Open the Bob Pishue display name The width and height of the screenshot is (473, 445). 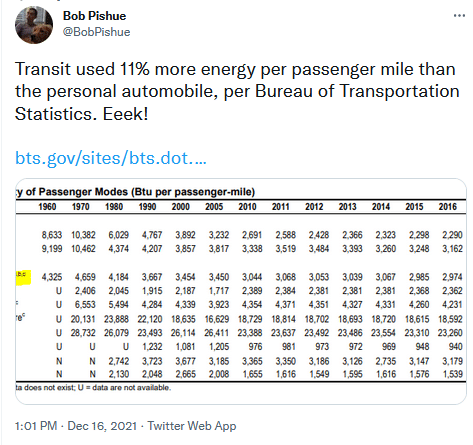pyautogui.click(x=94, y=16)
